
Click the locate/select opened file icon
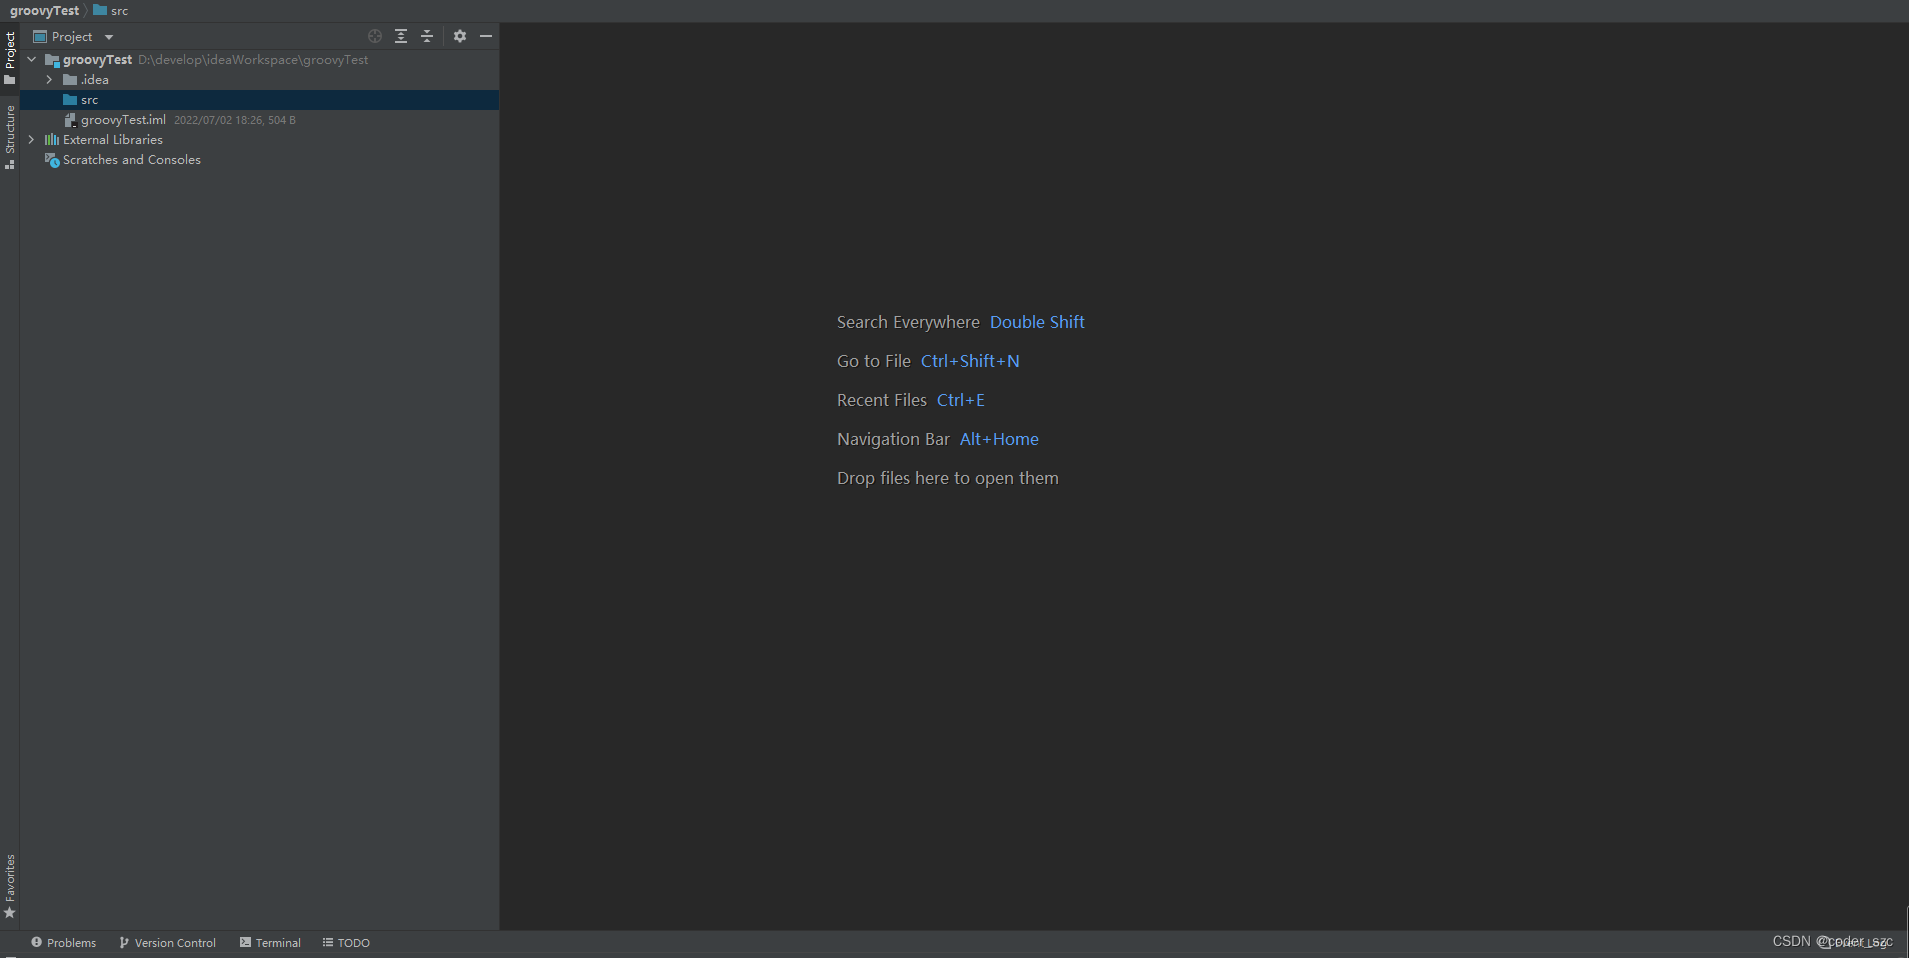375,36
